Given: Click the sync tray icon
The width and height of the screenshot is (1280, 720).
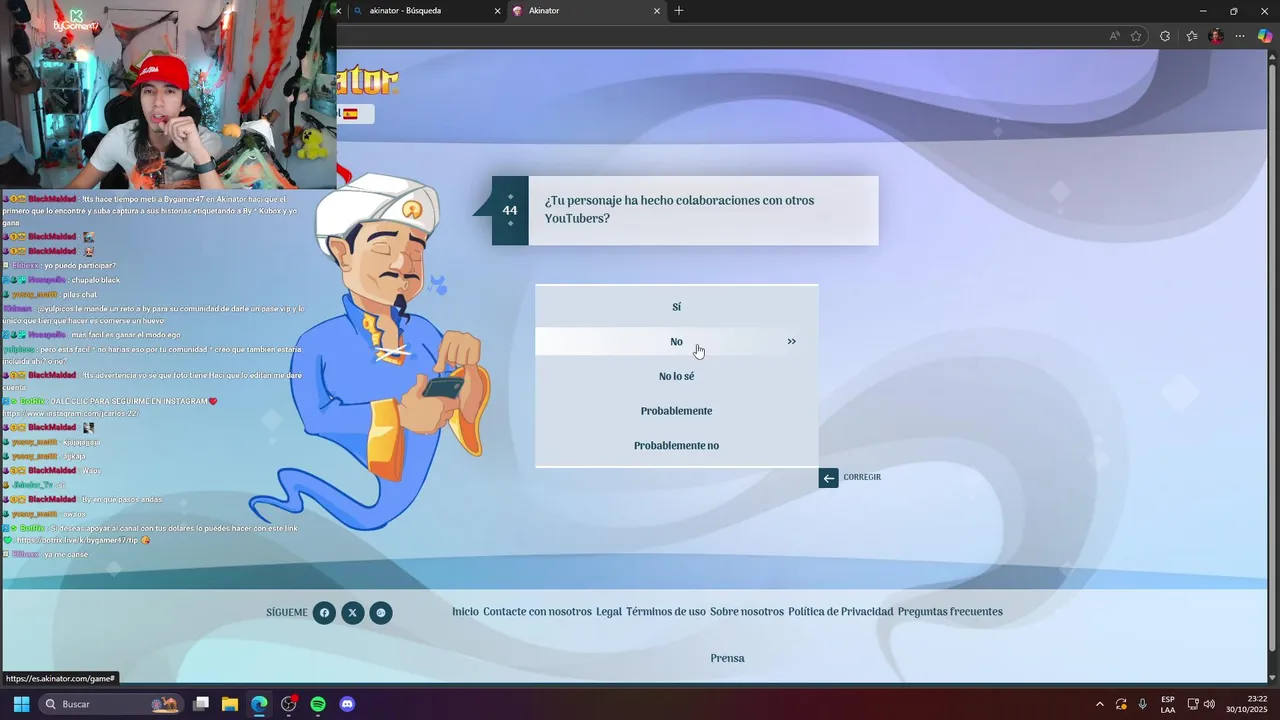Looking at the screenshot, I should (x=1121, y=704).
